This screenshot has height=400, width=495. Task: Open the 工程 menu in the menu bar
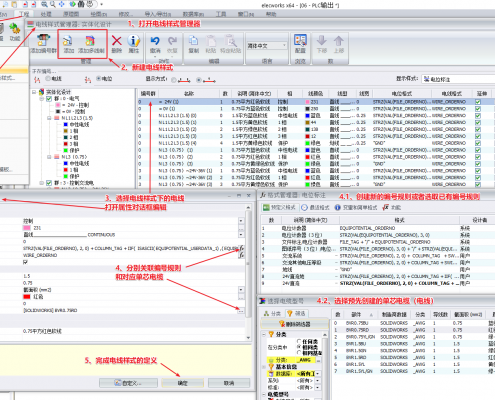(24, 14)
